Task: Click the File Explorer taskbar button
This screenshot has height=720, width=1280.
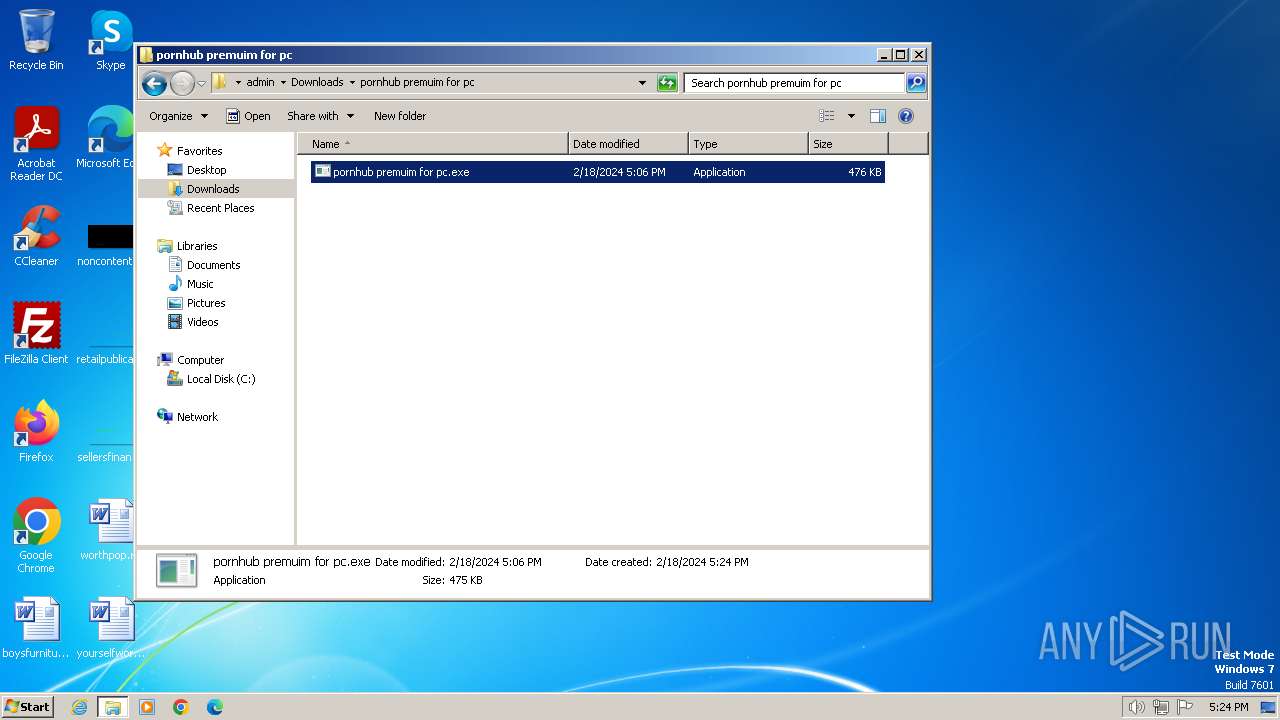Action: tap(112, 707)
